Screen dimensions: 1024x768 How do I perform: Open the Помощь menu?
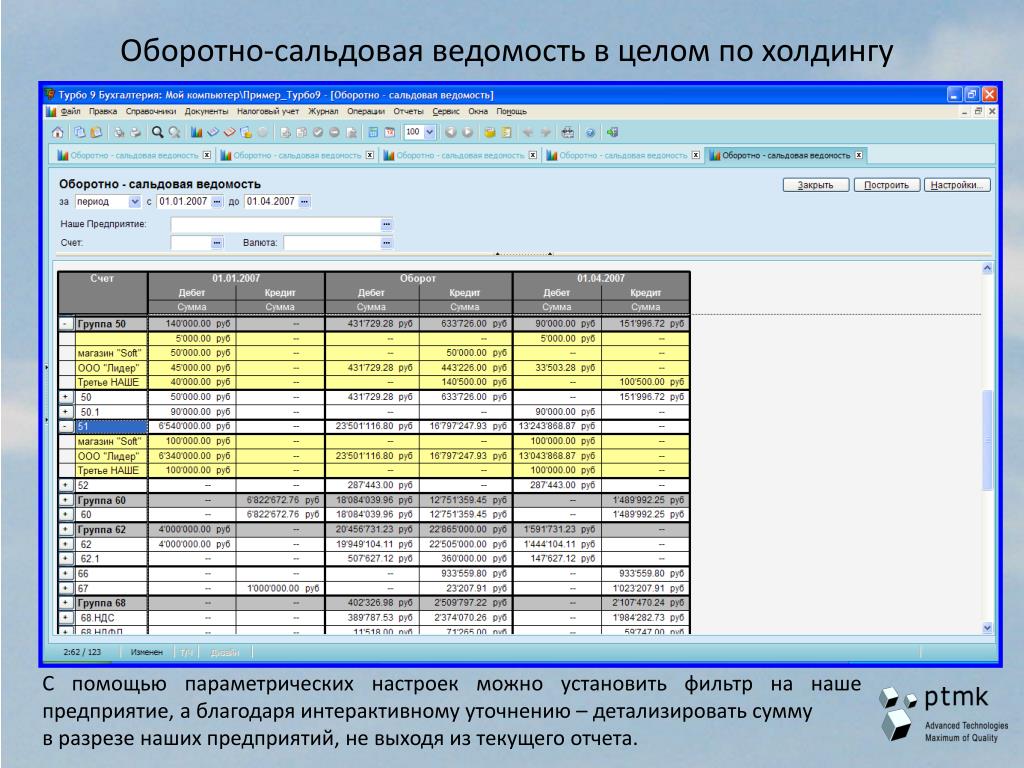(x=511, y=112)
